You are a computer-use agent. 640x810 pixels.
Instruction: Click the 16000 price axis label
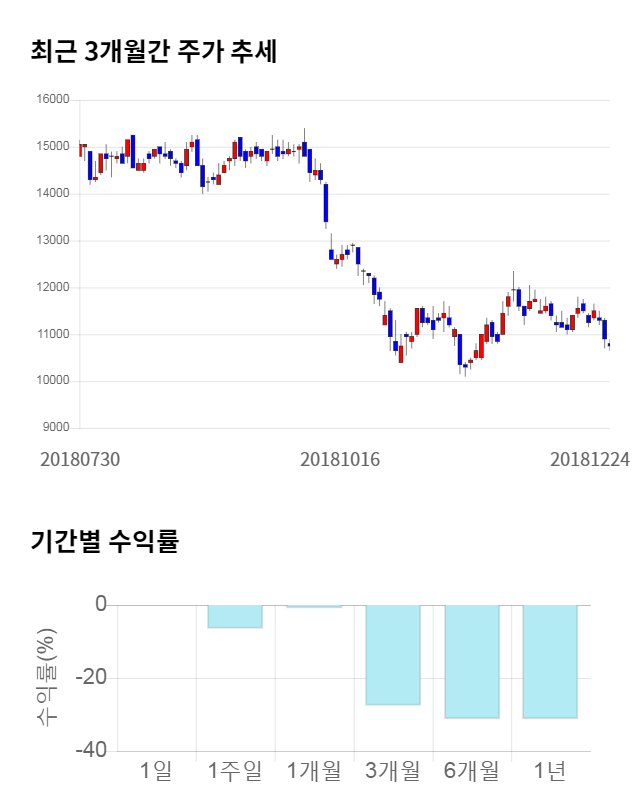52,100
